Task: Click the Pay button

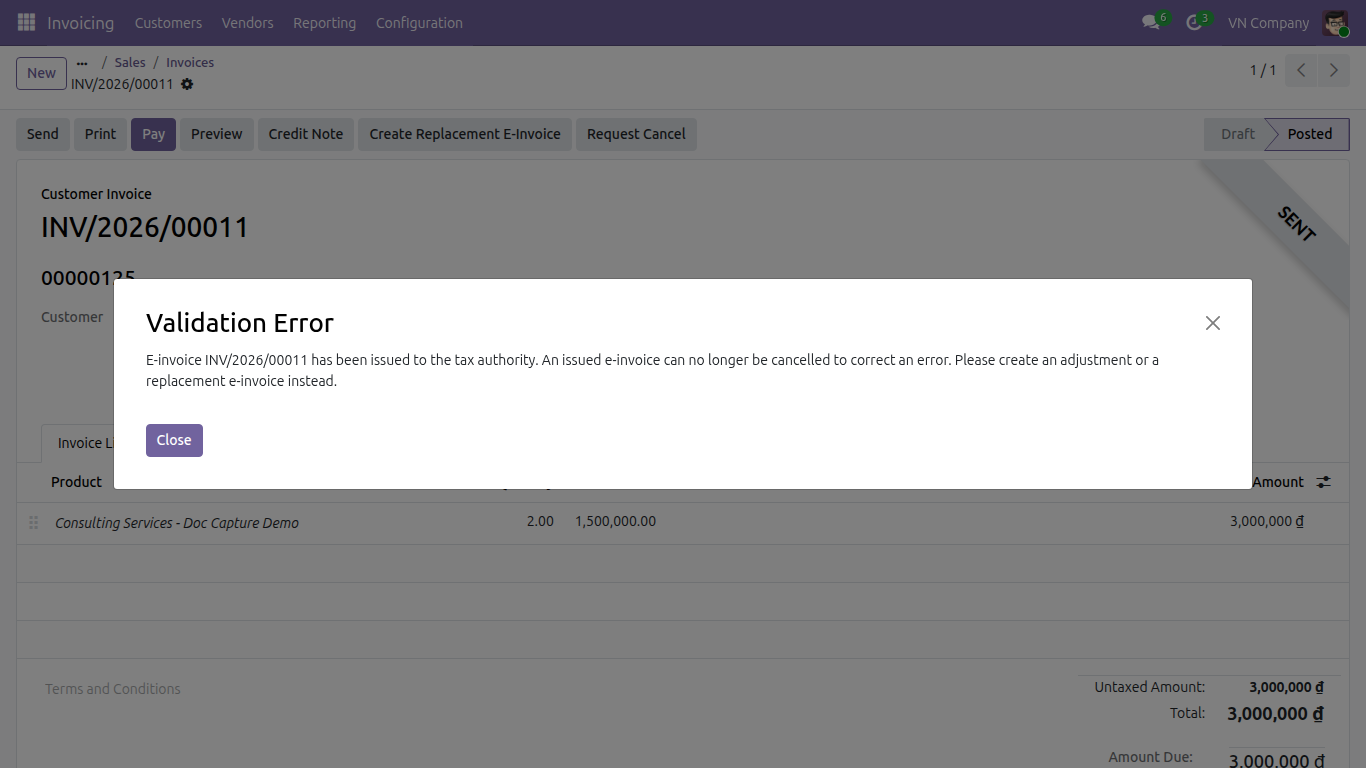Action: tap(153, 134)
